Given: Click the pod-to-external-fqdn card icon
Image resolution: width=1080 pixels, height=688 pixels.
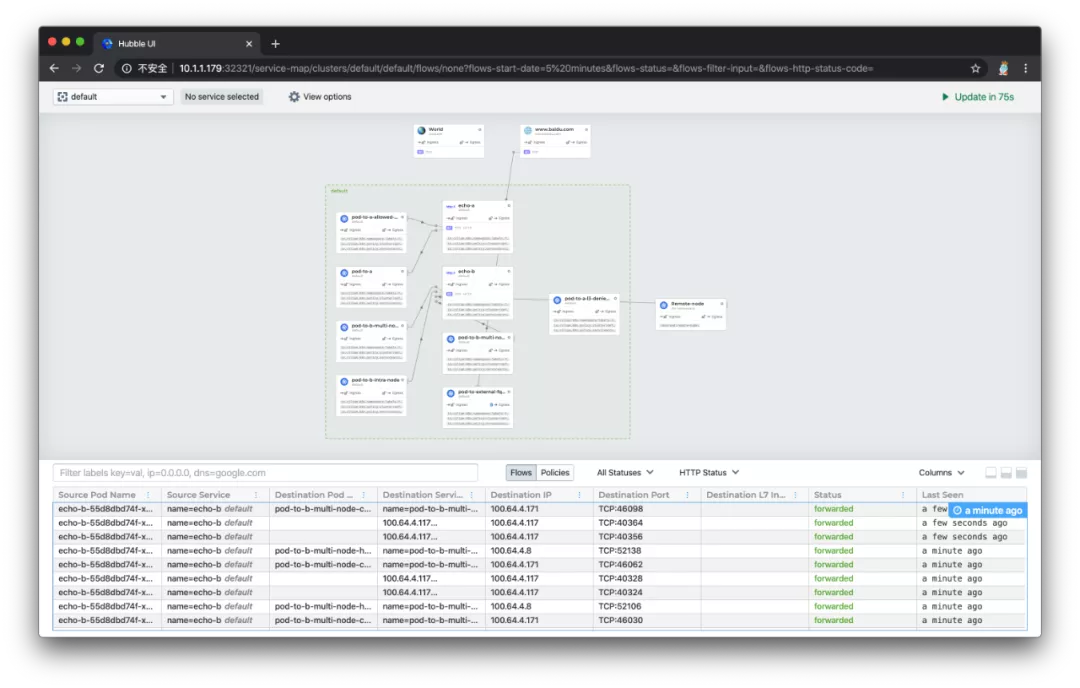Looking at the screenshot, I should [x=450, y=393].
